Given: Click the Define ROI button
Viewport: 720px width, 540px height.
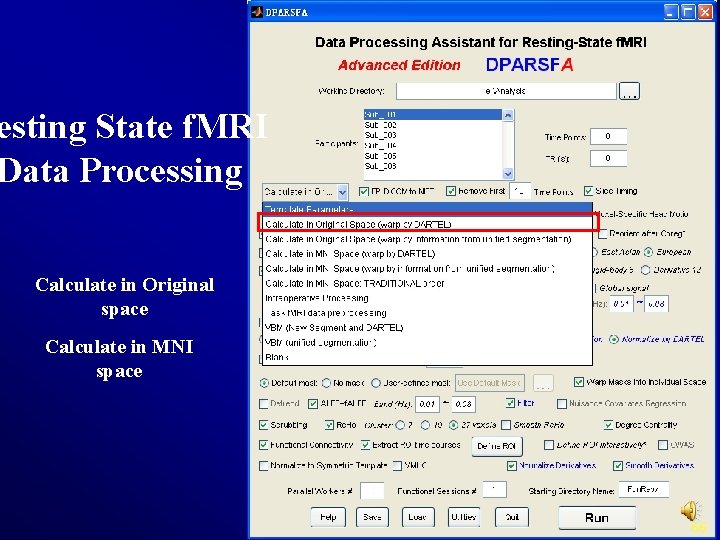Looking at the screenshot, I should 497,446.
